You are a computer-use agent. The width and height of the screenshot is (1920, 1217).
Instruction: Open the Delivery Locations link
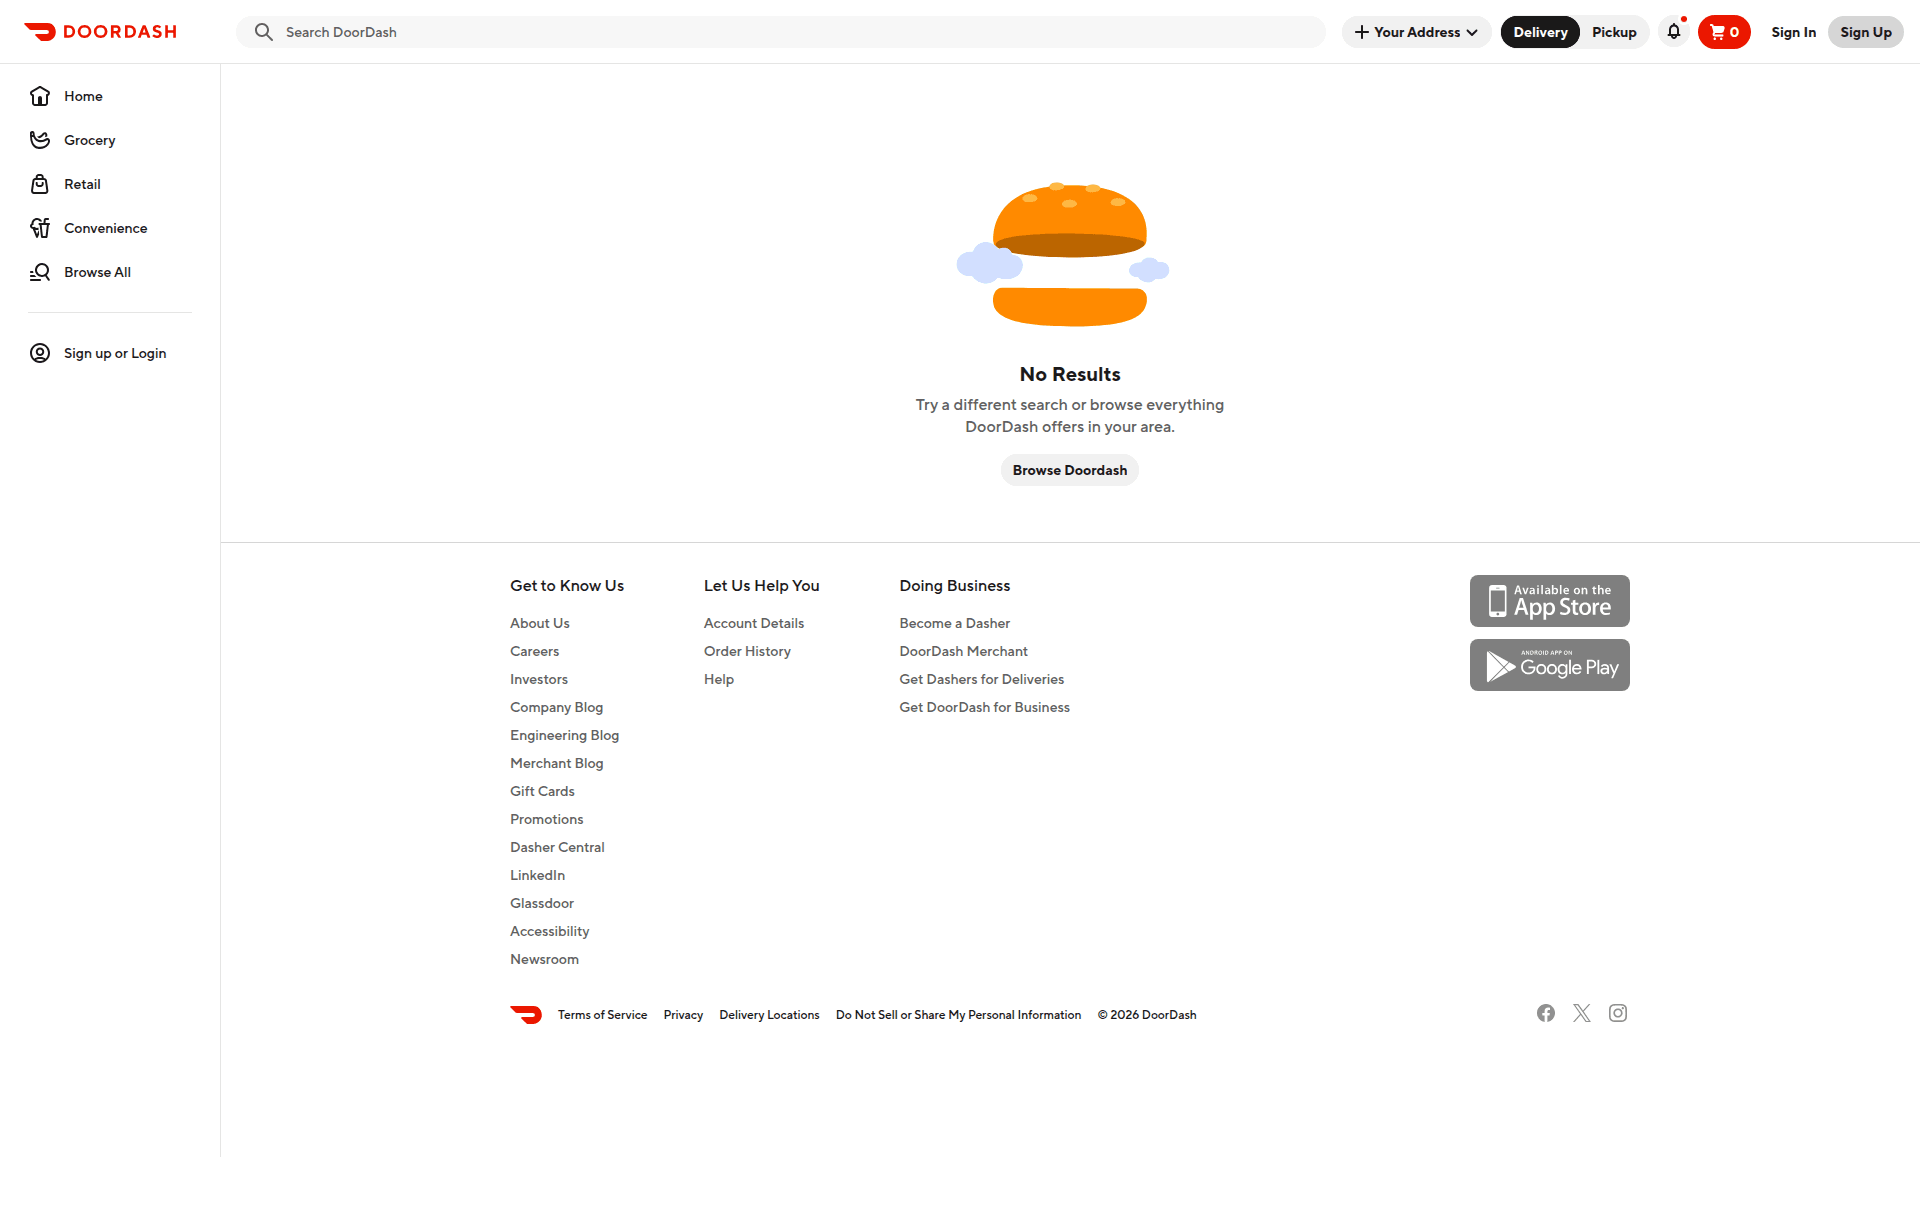tap(769, 1015)
